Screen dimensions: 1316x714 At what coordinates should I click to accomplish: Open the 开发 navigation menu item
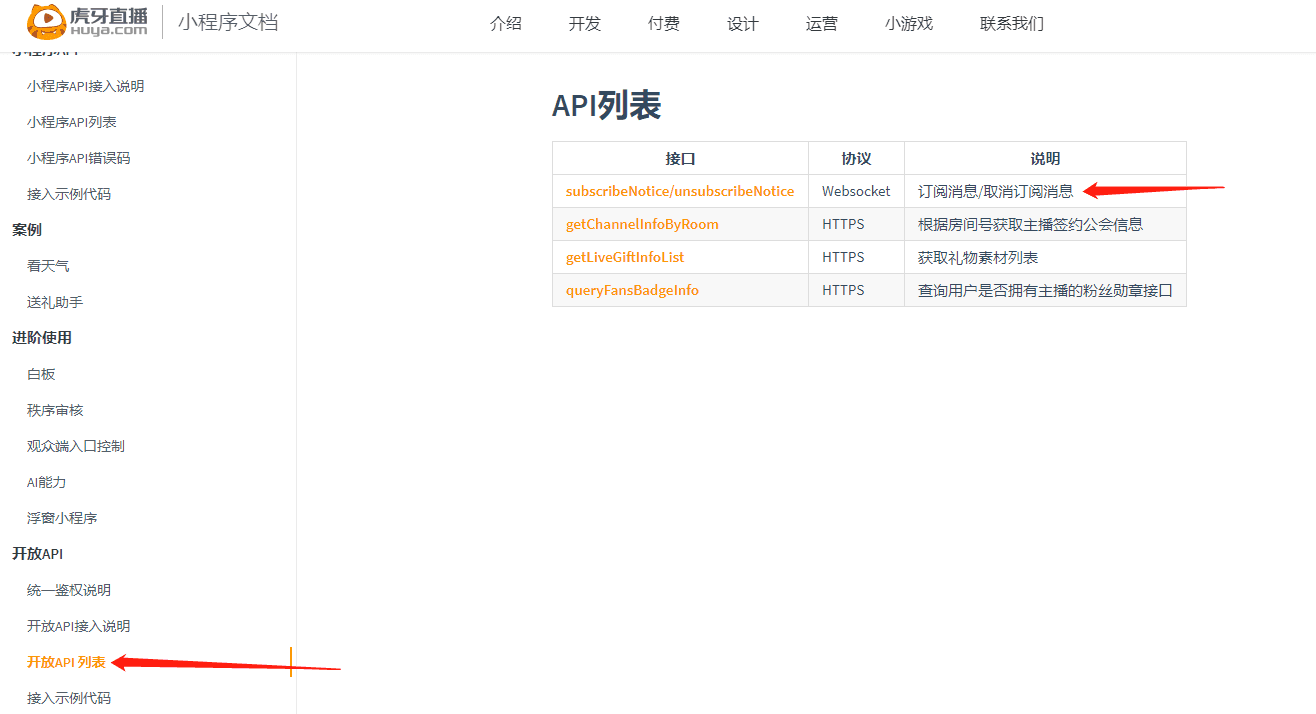click(x=585, y=24)
